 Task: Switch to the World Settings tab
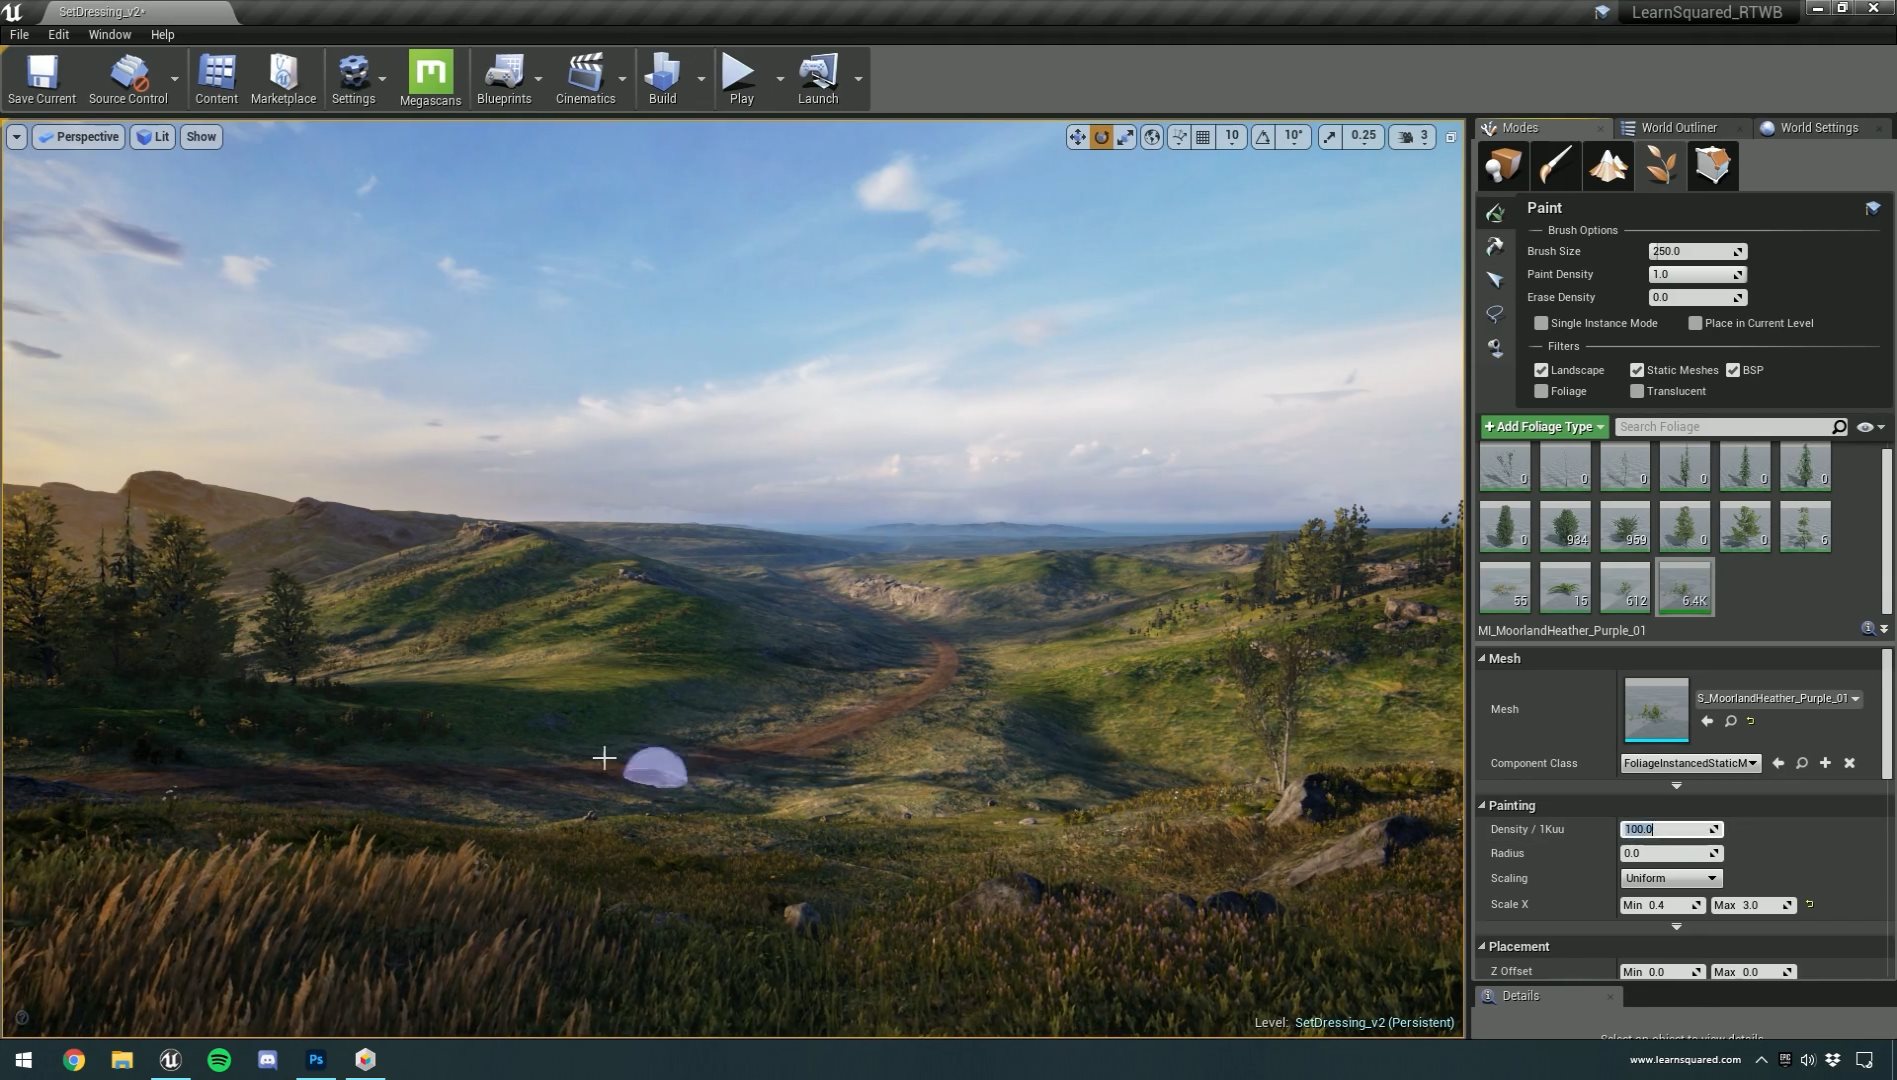(x=1818, y=128)
